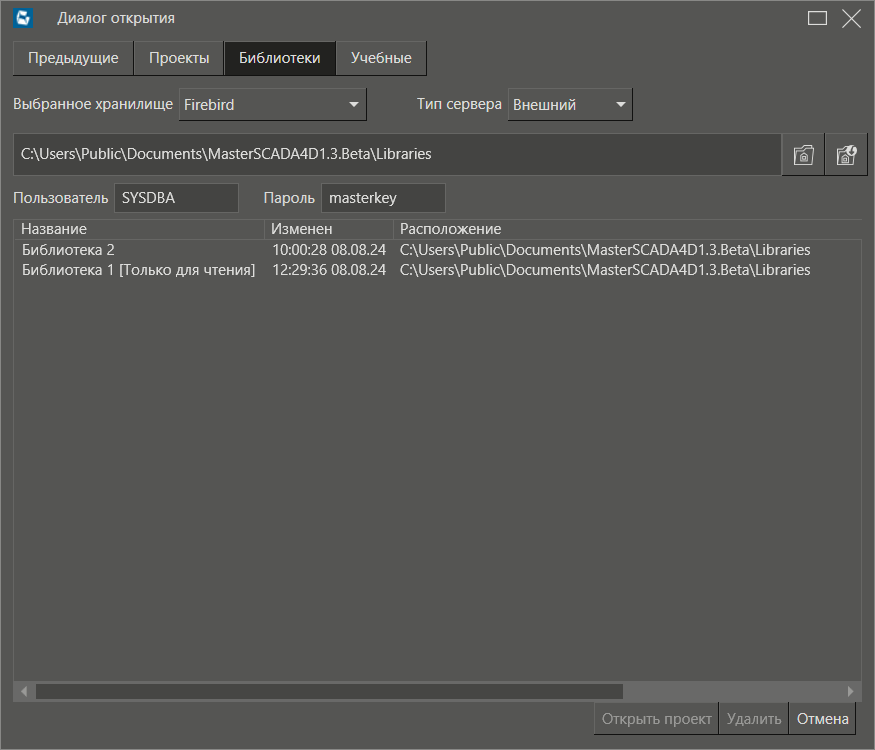Click the Отмена button
875x750 pixels.
[823, 719]
